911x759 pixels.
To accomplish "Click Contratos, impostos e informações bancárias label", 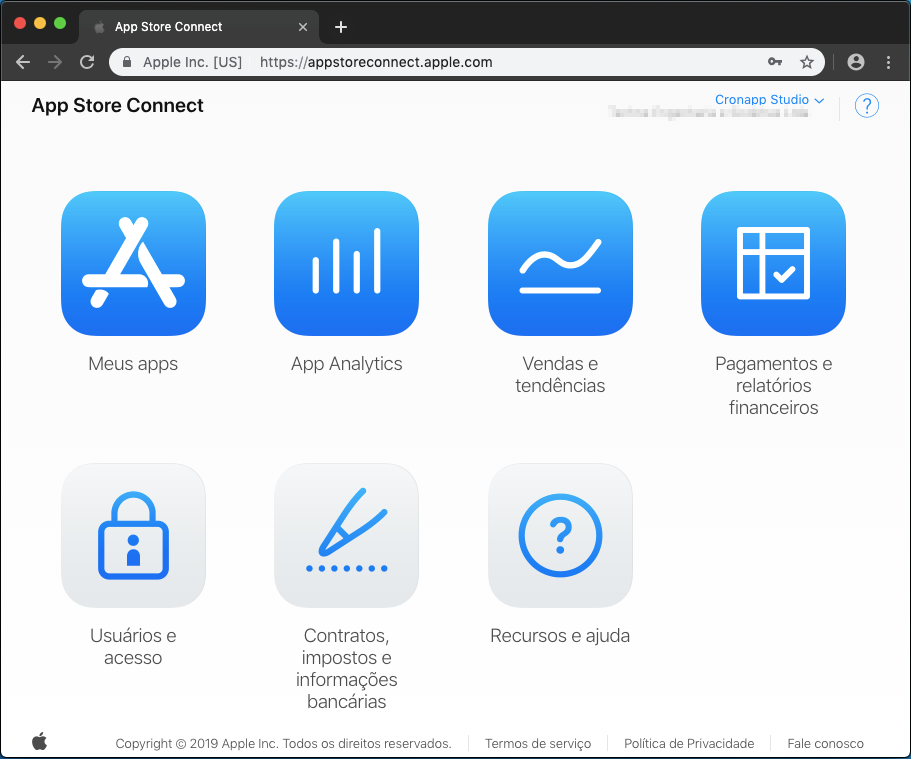I will point(346,668).
